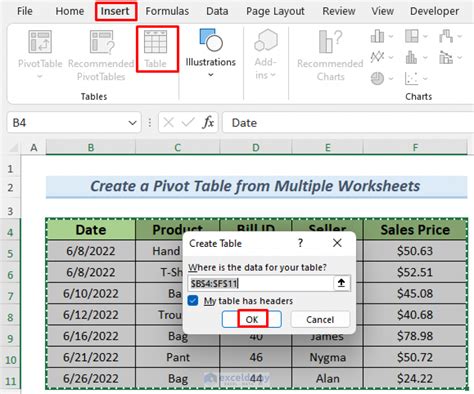Switch to the Formulas tab
The image size is (474, 394).
tap(167, 11)
